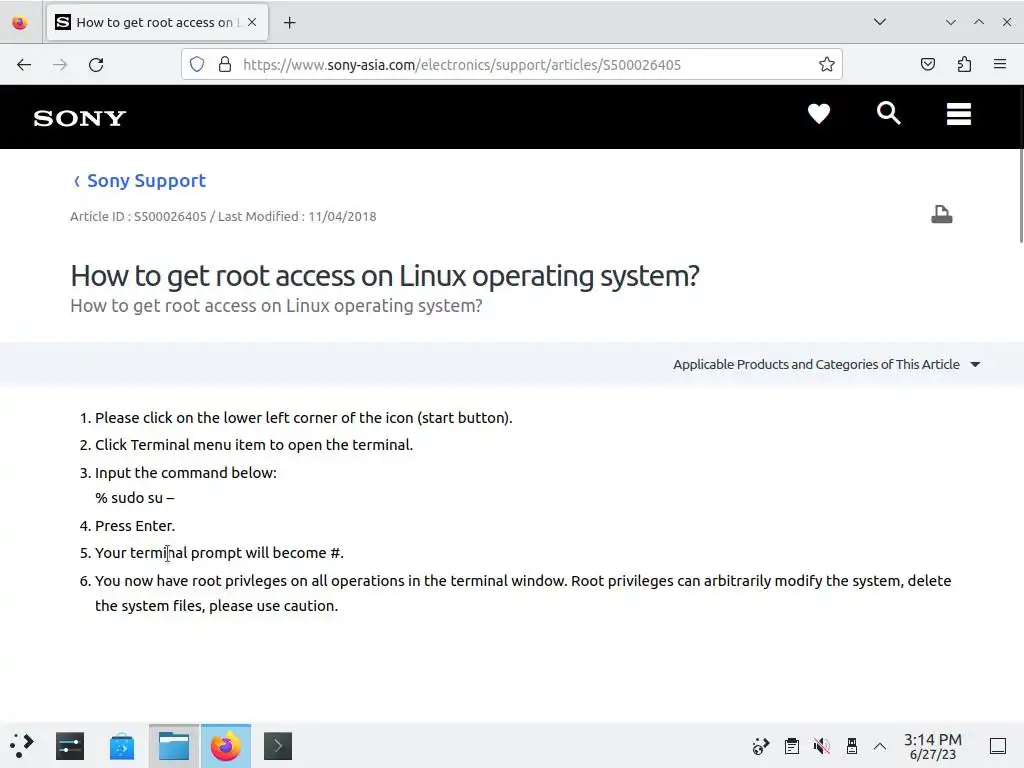1024x768 pixels.
Task: Click the Firefox icon left of the tab strip
Action: tap(20, 23)
